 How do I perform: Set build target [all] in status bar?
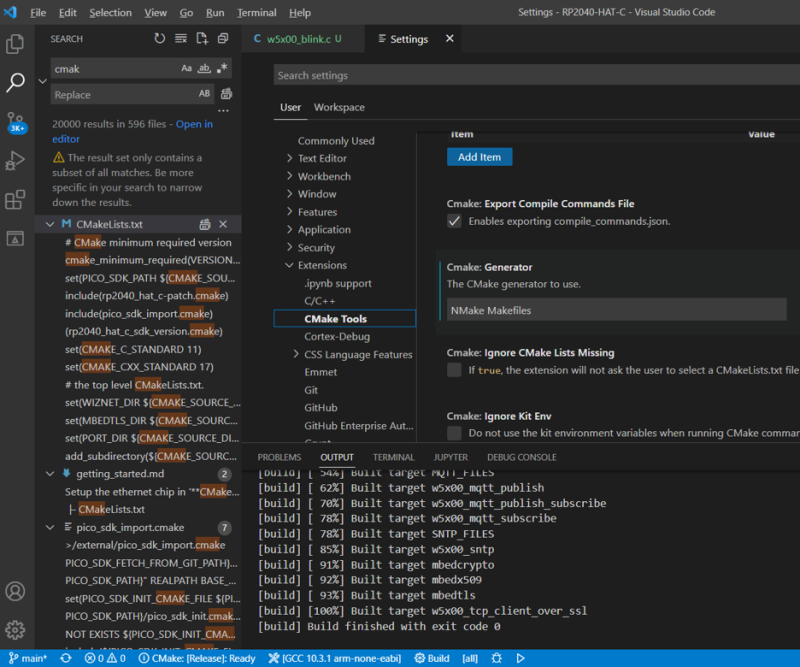tap(470, 658)
